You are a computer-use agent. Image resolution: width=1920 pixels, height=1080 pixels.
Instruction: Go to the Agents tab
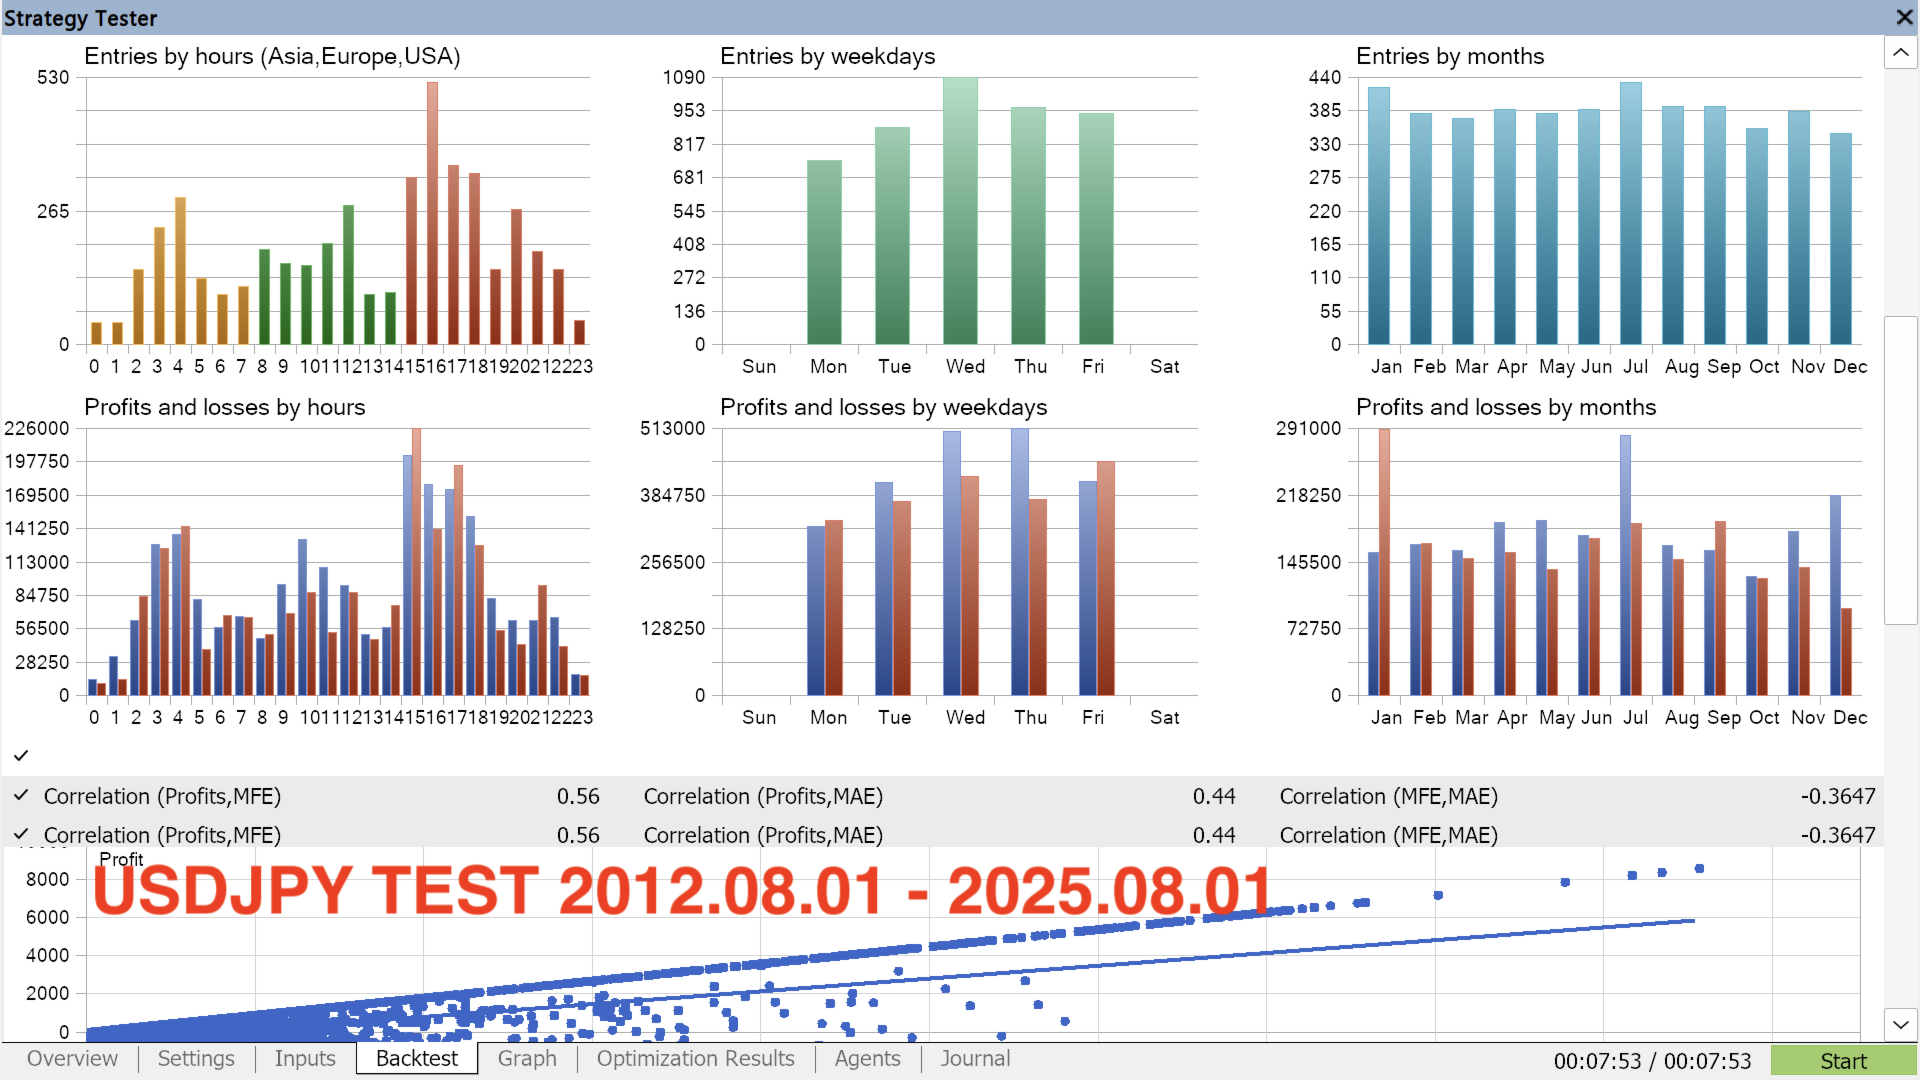pos(867,1059)
